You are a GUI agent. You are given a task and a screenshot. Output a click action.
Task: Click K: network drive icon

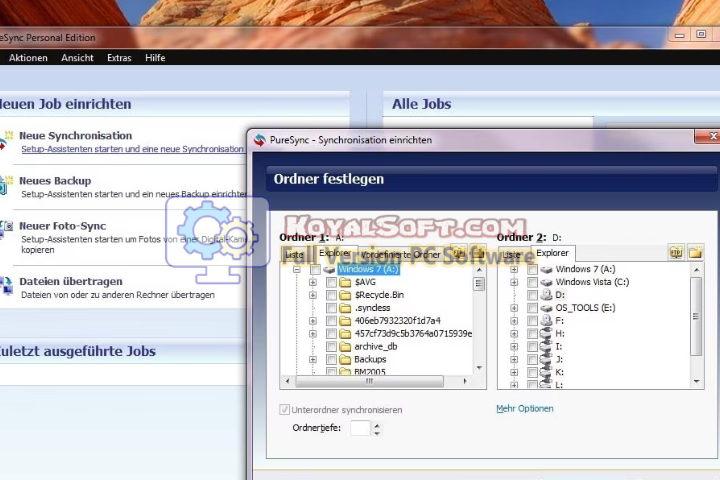546,372
